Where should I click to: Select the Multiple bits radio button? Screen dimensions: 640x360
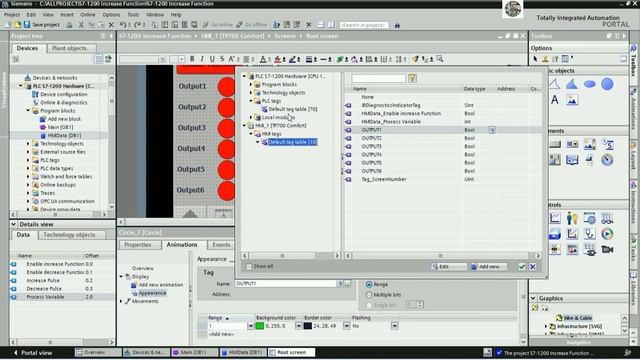click(369, 295)
